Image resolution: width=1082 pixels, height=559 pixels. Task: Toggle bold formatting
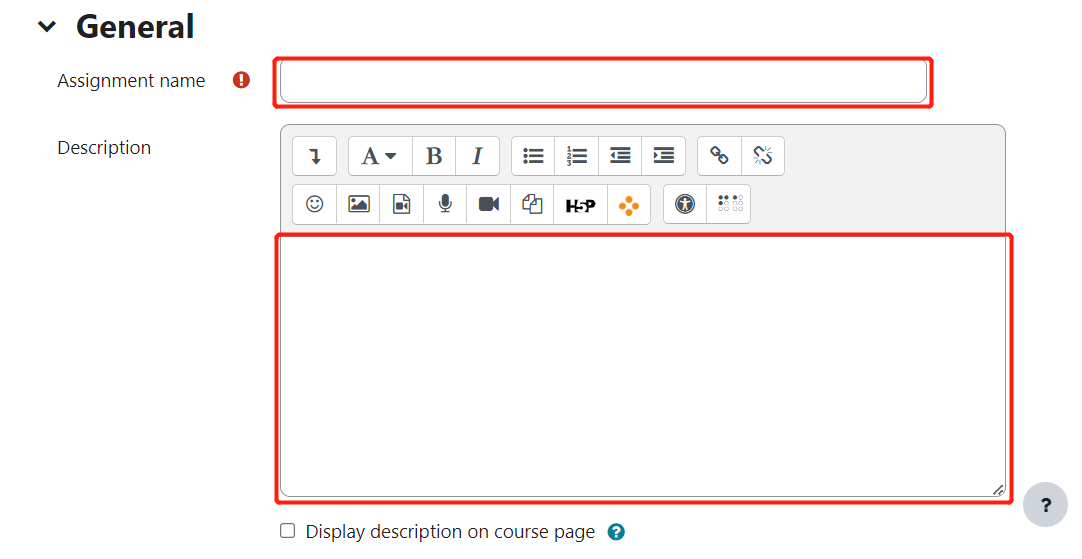click(x=433, y=156)
